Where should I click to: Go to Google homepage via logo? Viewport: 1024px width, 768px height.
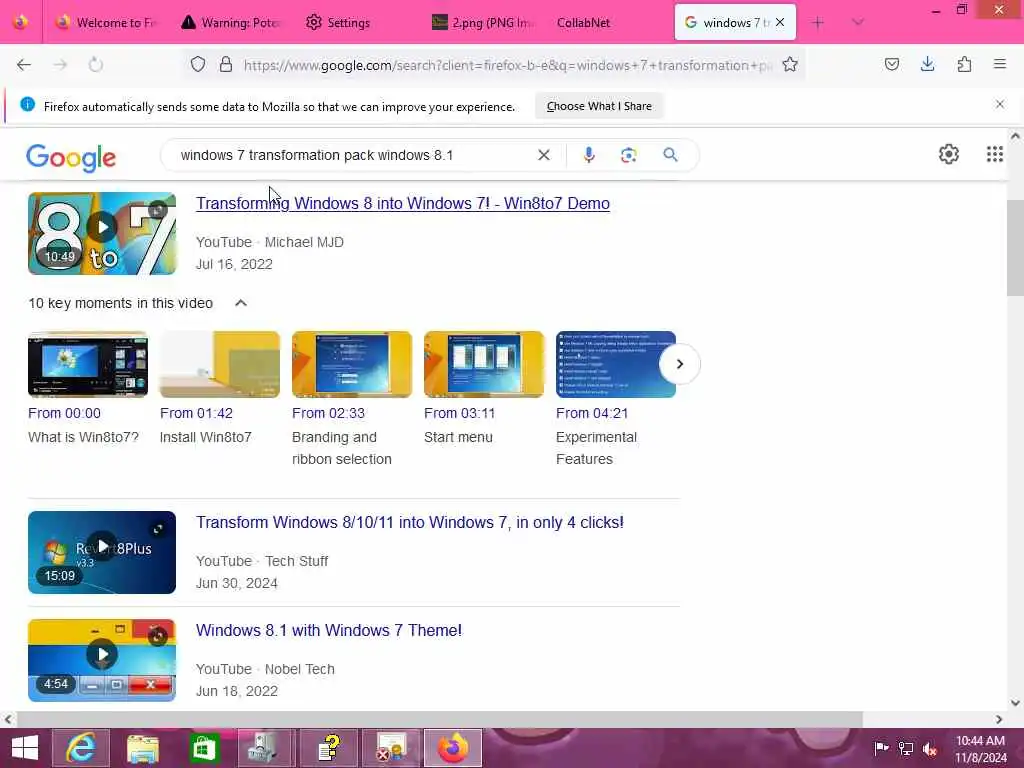pyautogui.click(x=71, y=157)
